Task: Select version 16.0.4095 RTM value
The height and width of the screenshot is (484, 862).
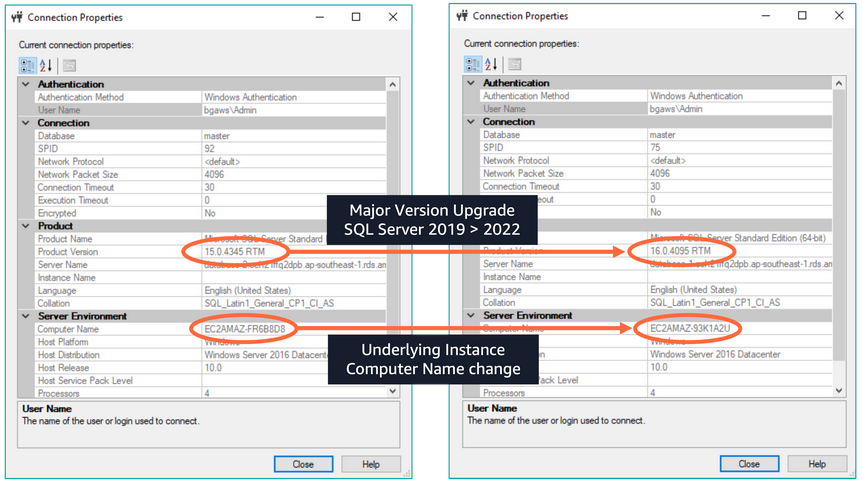Action: (681, 251)
